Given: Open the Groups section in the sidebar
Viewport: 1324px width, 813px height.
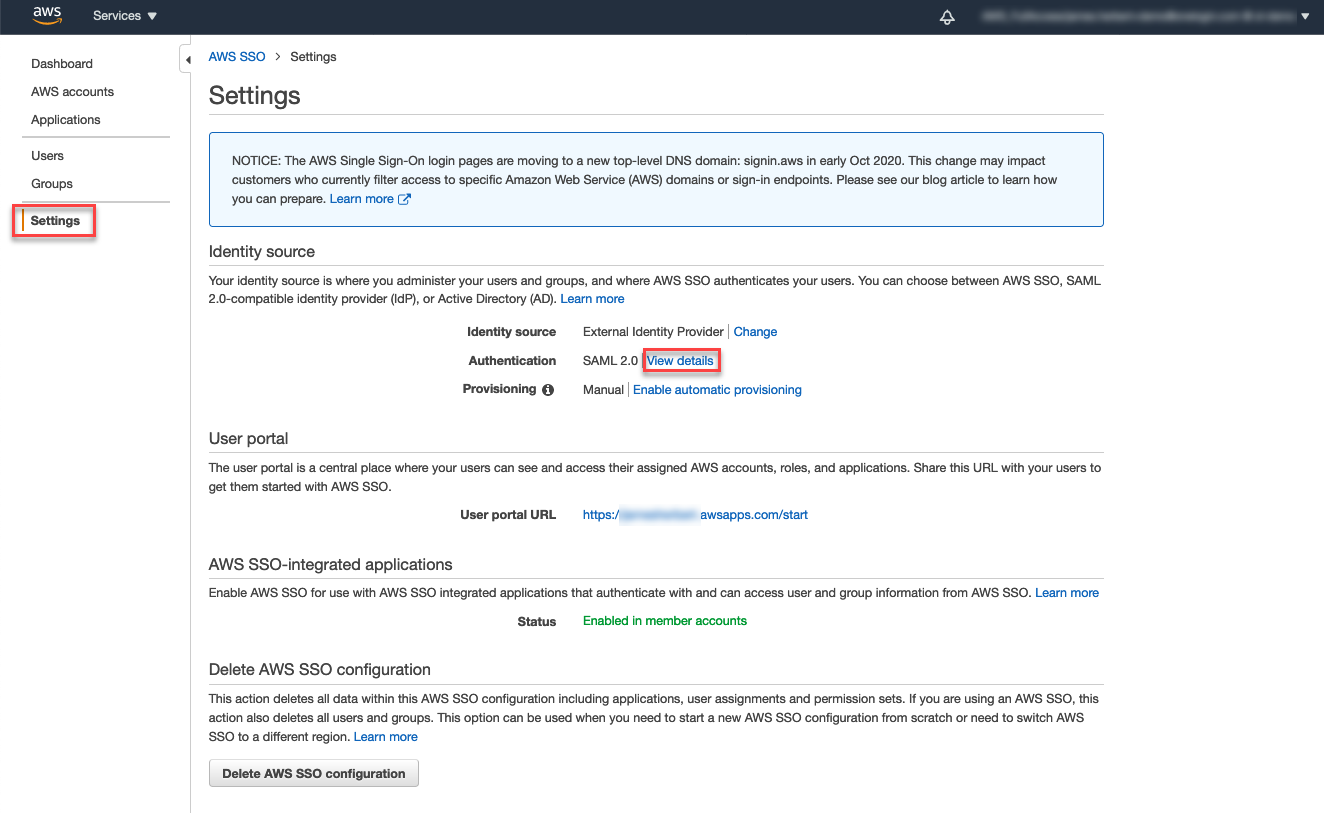Looking at the screenshot, I should click(x=51, y=183).
